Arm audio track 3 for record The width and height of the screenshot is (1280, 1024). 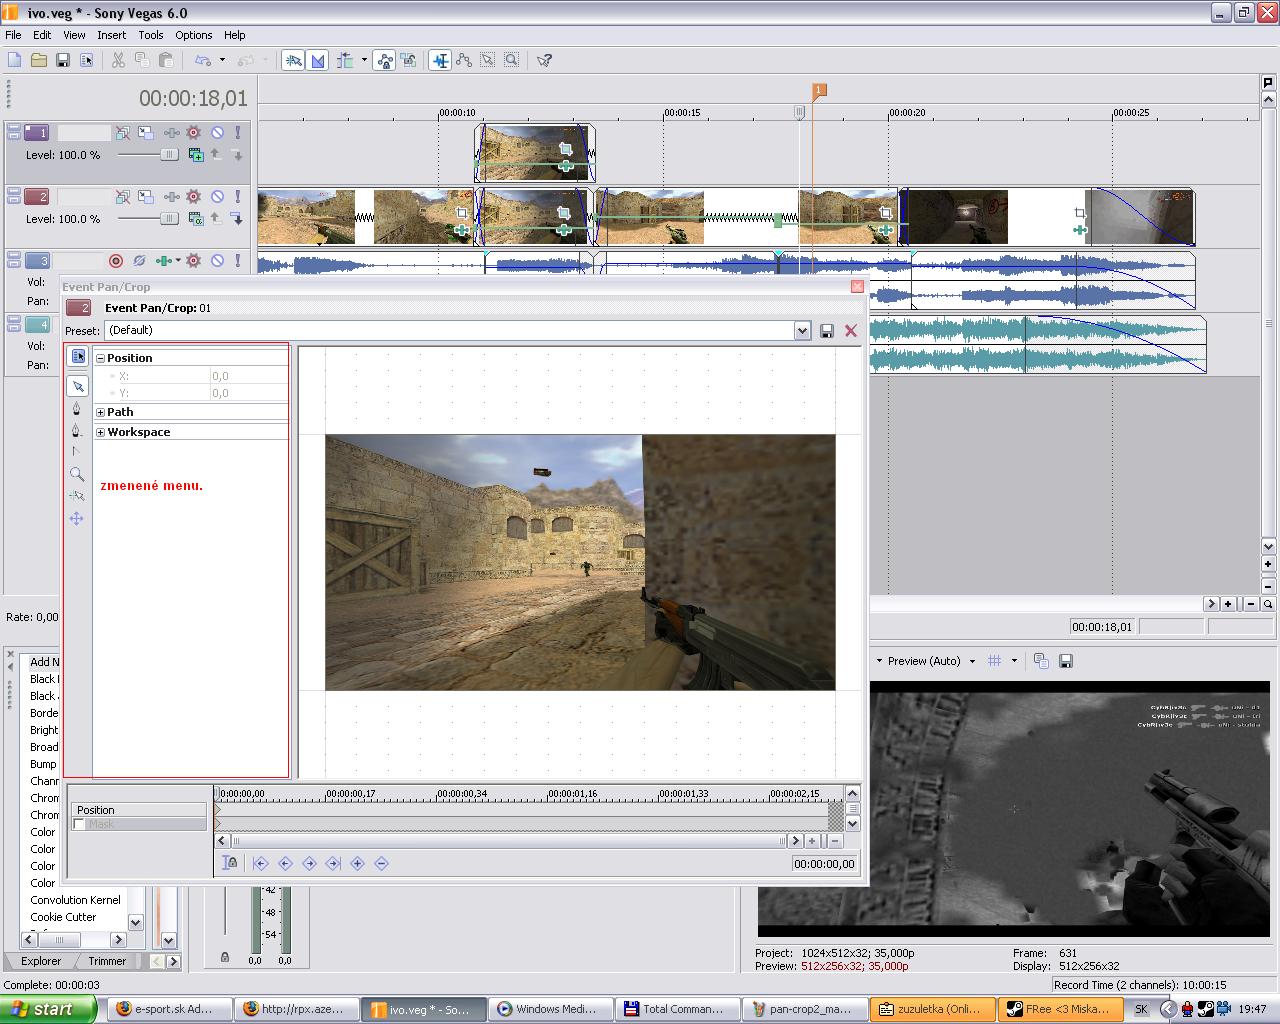point(116,261)
